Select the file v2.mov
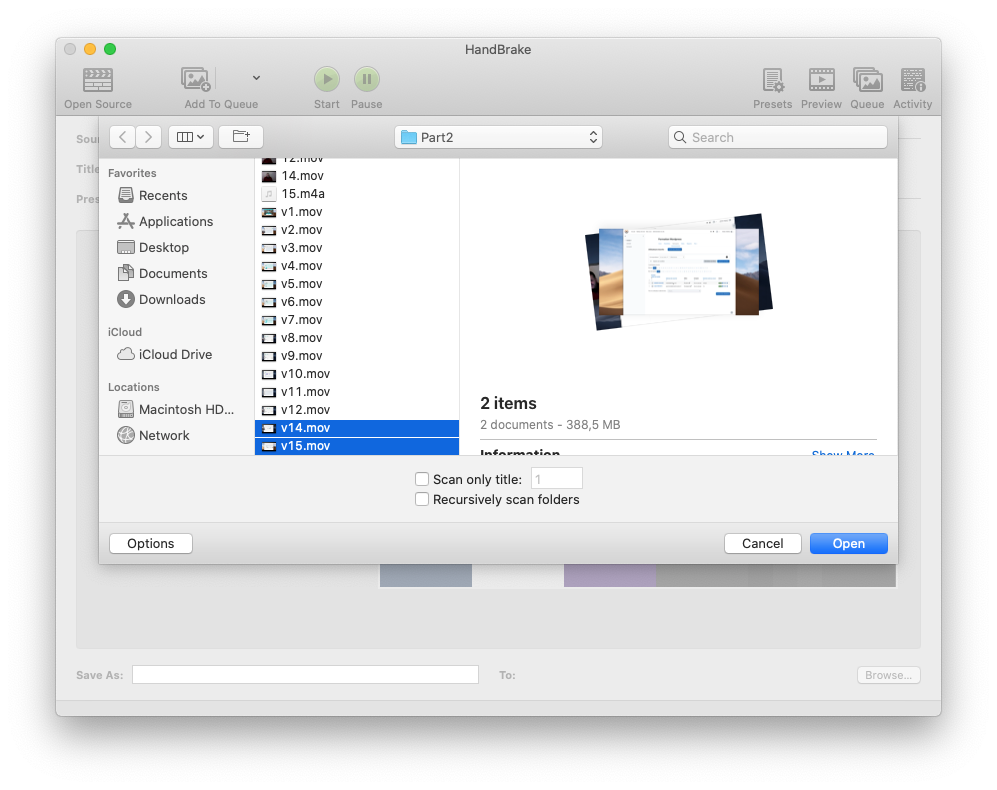 point(357,230)
